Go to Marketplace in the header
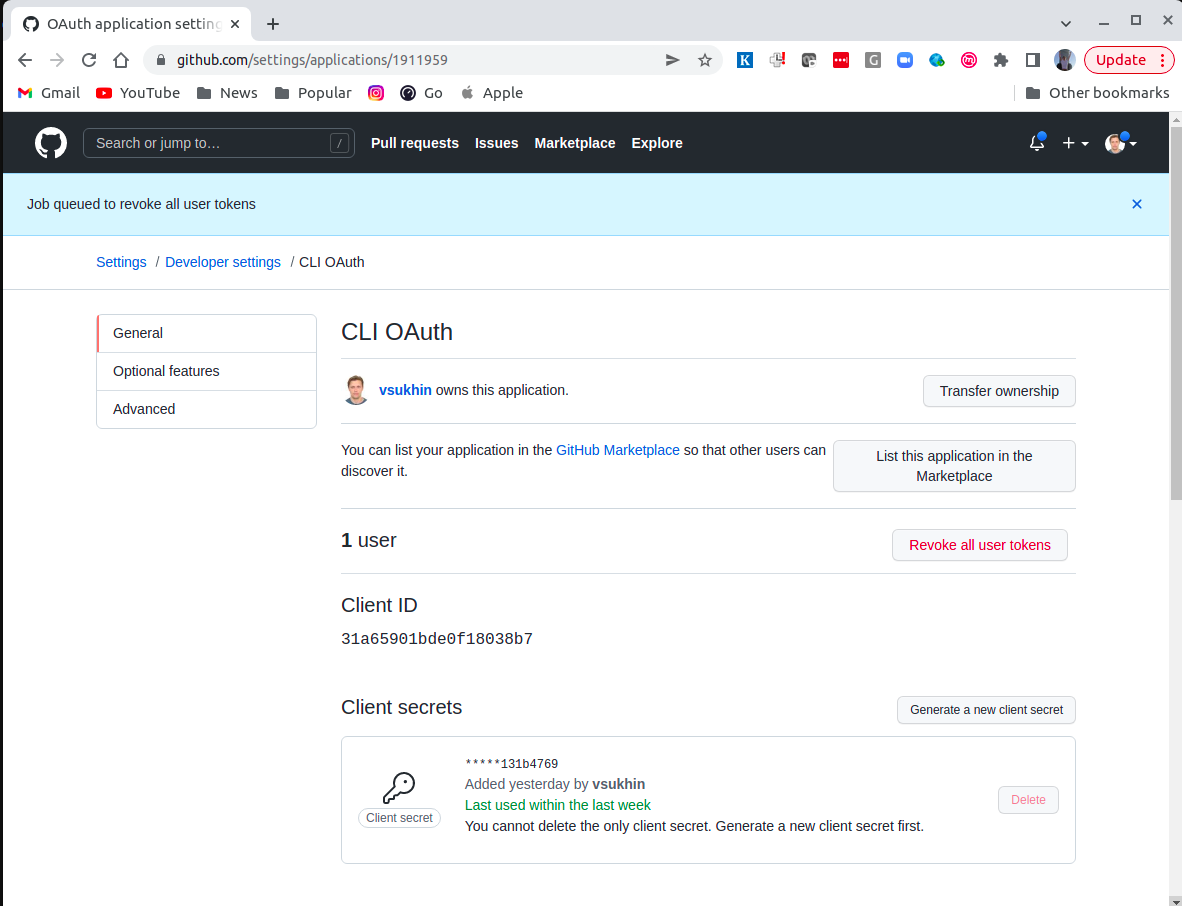The image size is (1182, 906). coord(574,143)
